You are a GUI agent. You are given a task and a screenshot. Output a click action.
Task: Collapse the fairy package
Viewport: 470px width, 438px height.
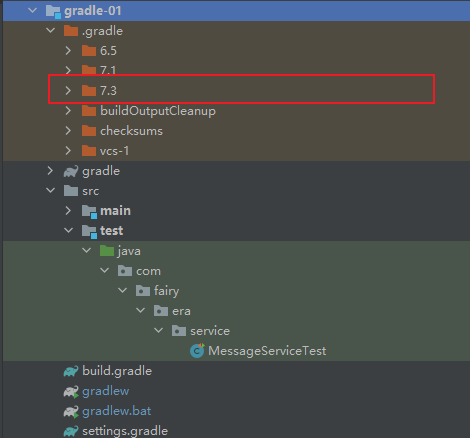[122, 291]
